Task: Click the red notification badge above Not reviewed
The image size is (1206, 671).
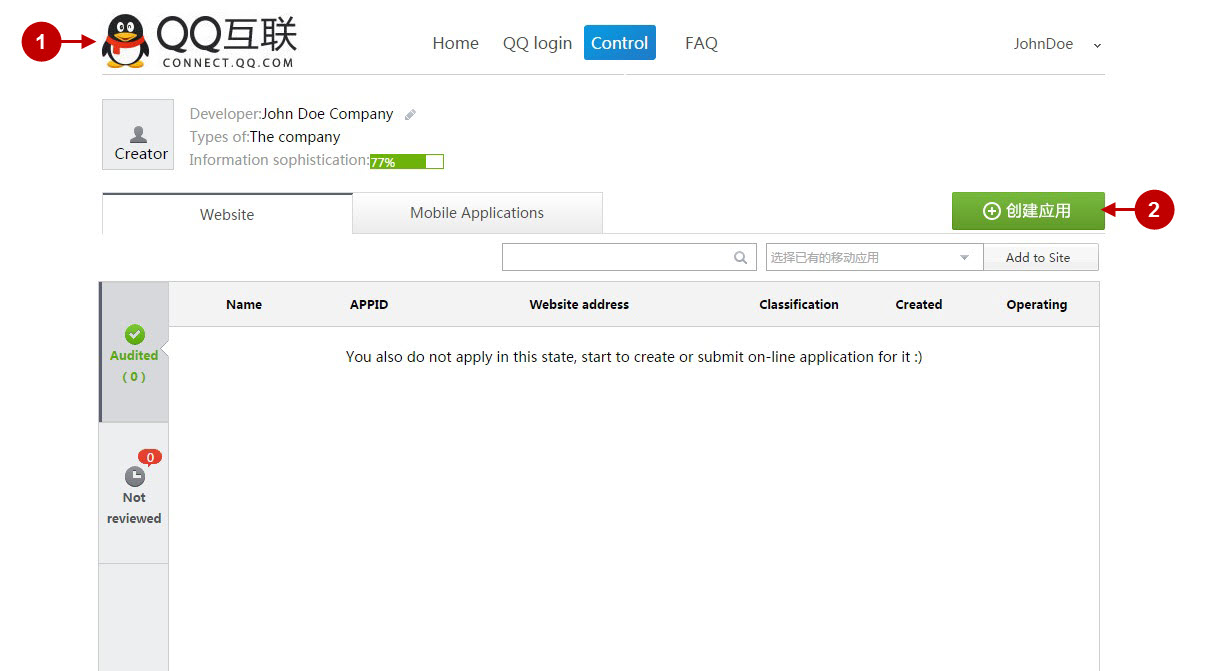Action: [149, 456]
